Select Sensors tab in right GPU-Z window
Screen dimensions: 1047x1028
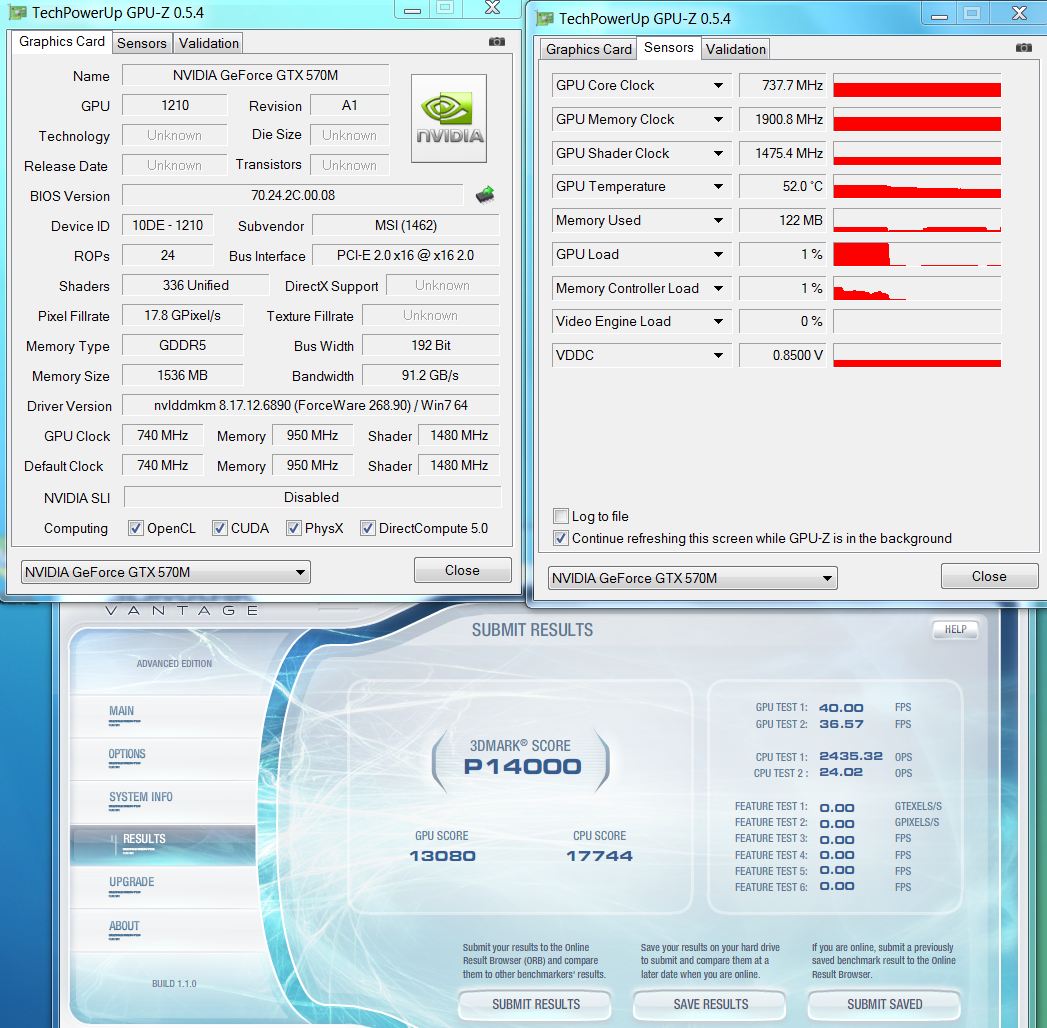click(x=668, y=47)
